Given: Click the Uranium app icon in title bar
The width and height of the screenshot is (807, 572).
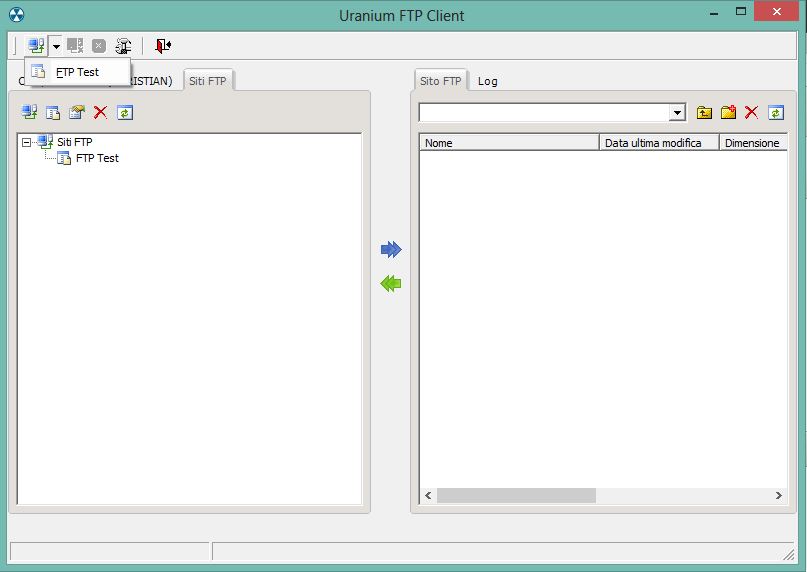Looking at the screenshot, I should pos(16,15).
